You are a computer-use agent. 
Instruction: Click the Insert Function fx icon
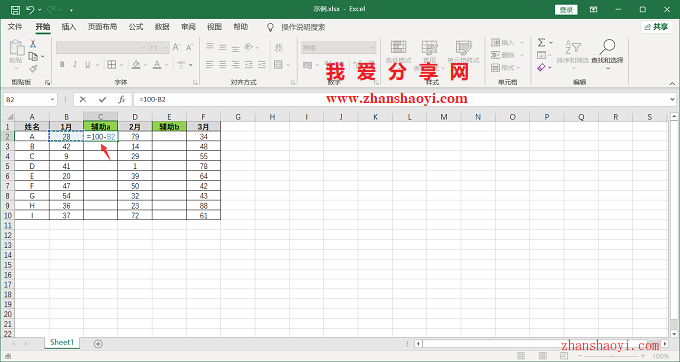tap(122, 100)
